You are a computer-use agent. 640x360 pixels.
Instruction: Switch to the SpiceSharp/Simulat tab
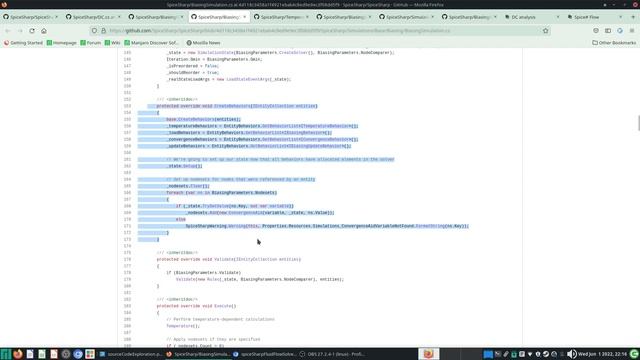point(407,17)
